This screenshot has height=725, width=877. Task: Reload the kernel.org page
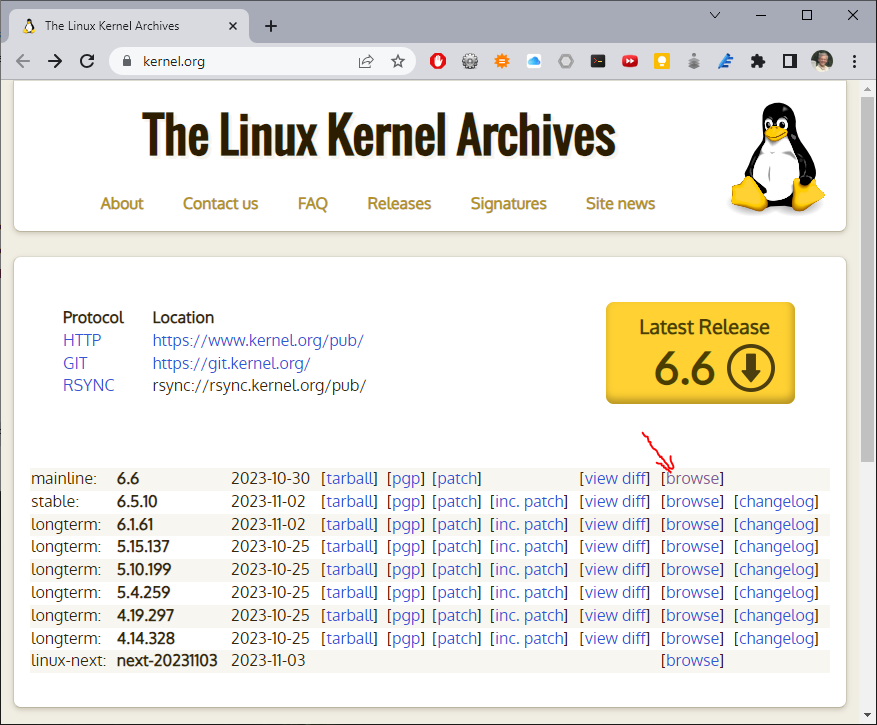click(87, 61)
